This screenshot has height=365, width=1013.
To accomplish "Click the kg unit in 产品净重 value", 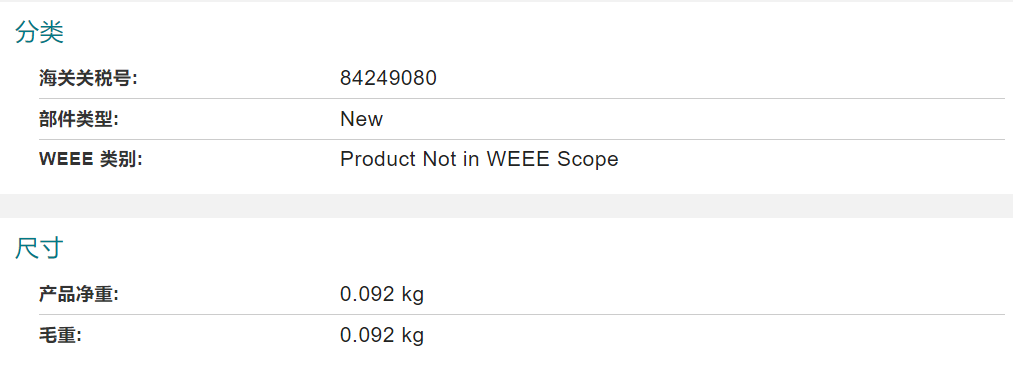I will [412, 295].
